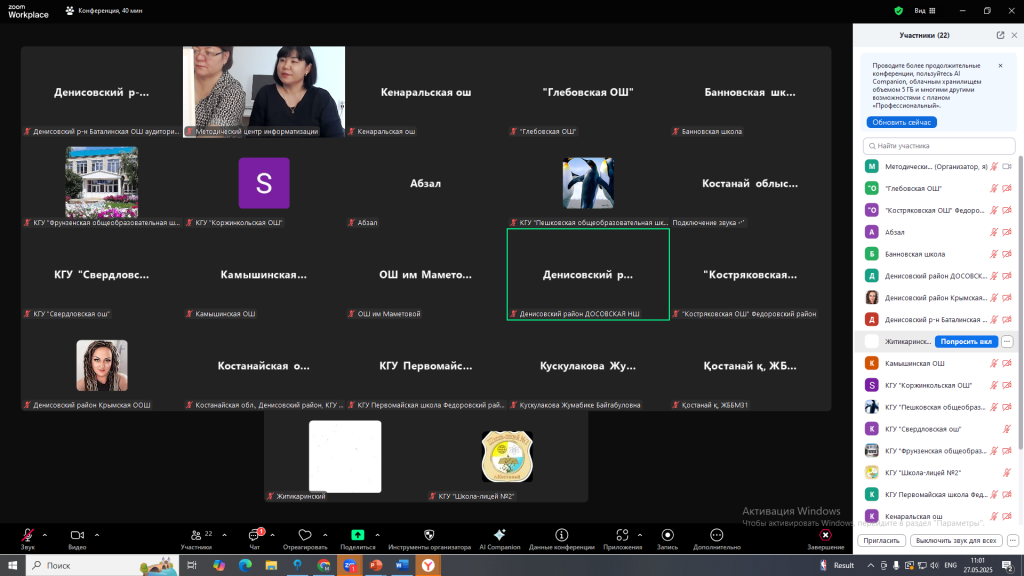This screenshot has width=1024, height=576.
Task: Click the purple S avatar tile
Action: (x=264, y=183)
